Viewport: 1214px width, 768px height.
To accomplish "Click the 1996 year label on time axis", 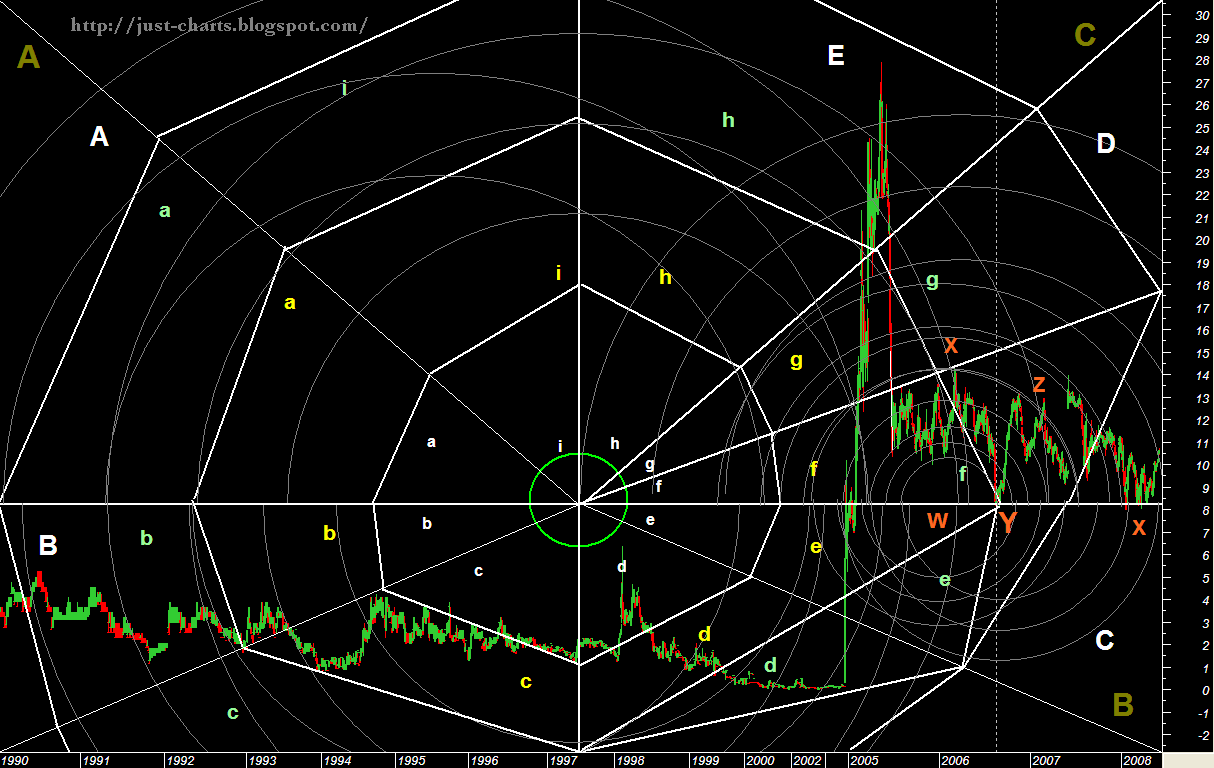I will point(486,761).
